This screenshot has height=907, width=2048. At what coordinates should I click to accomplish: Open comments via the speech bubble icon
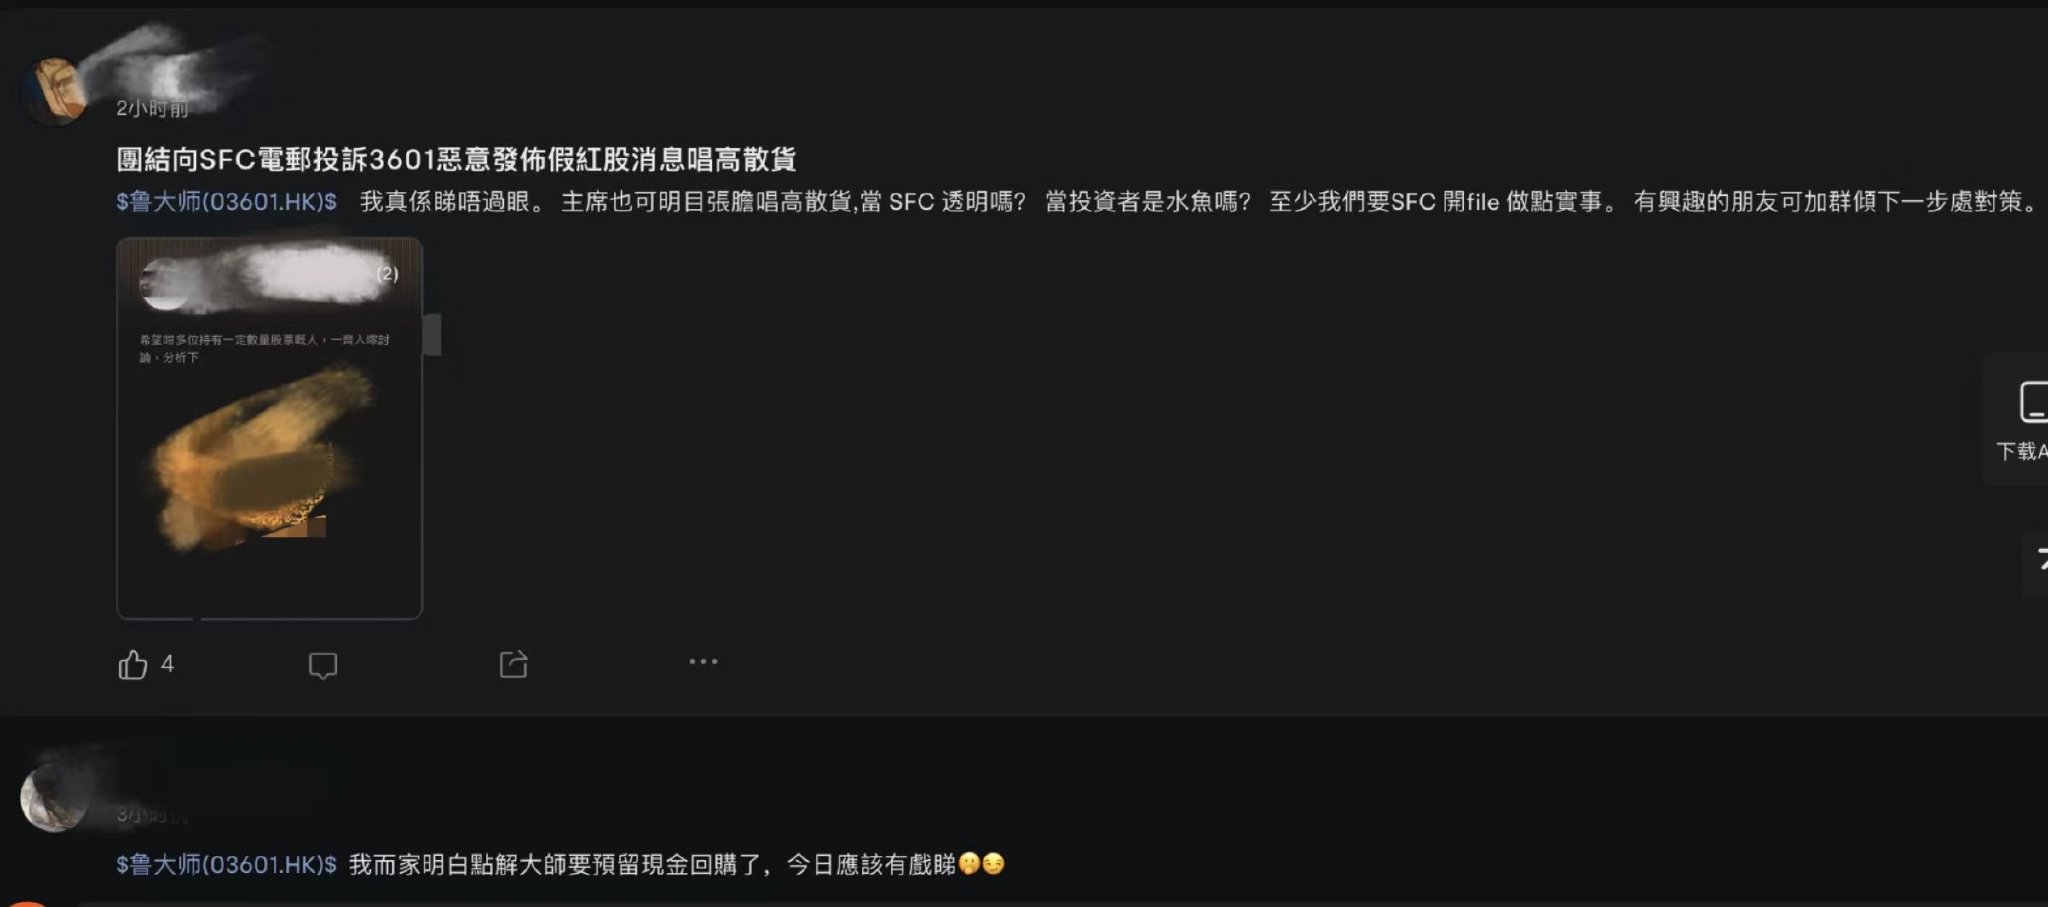coord(323,666)
